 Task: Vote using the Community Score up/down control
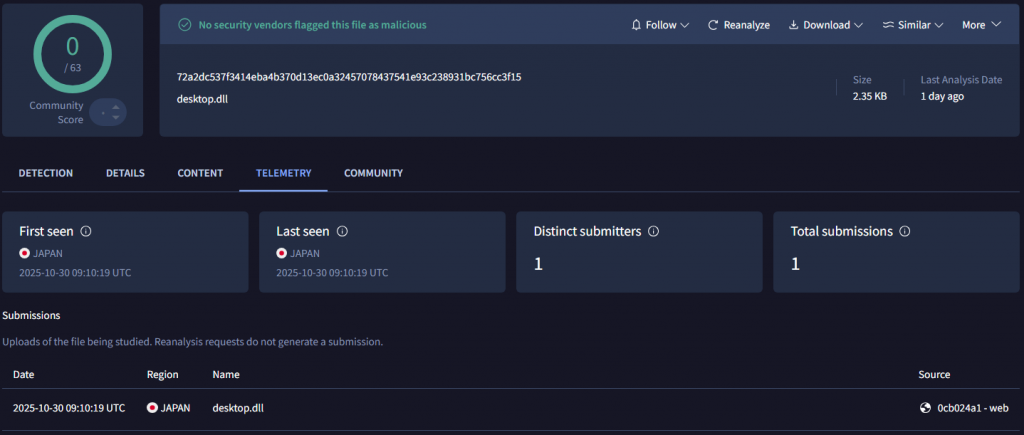click(x=108, y=112)
